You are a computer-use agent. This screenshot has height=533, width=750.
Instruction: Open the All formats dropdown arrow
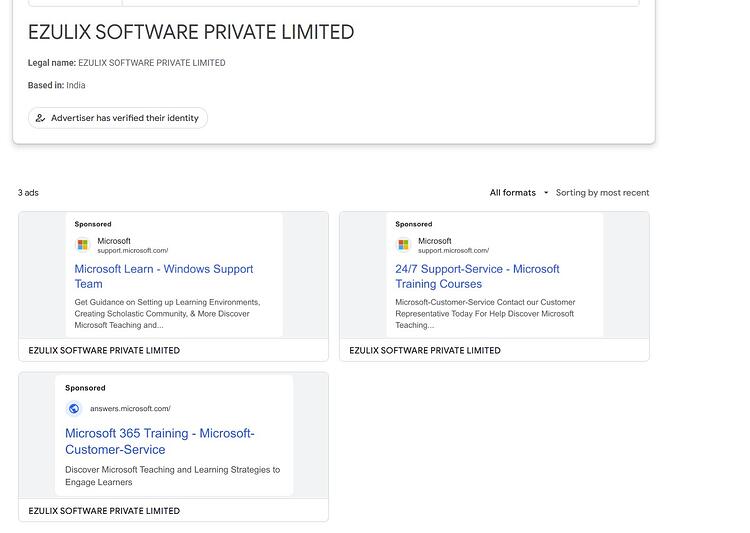pyautogui.click(x=546, y=193)
